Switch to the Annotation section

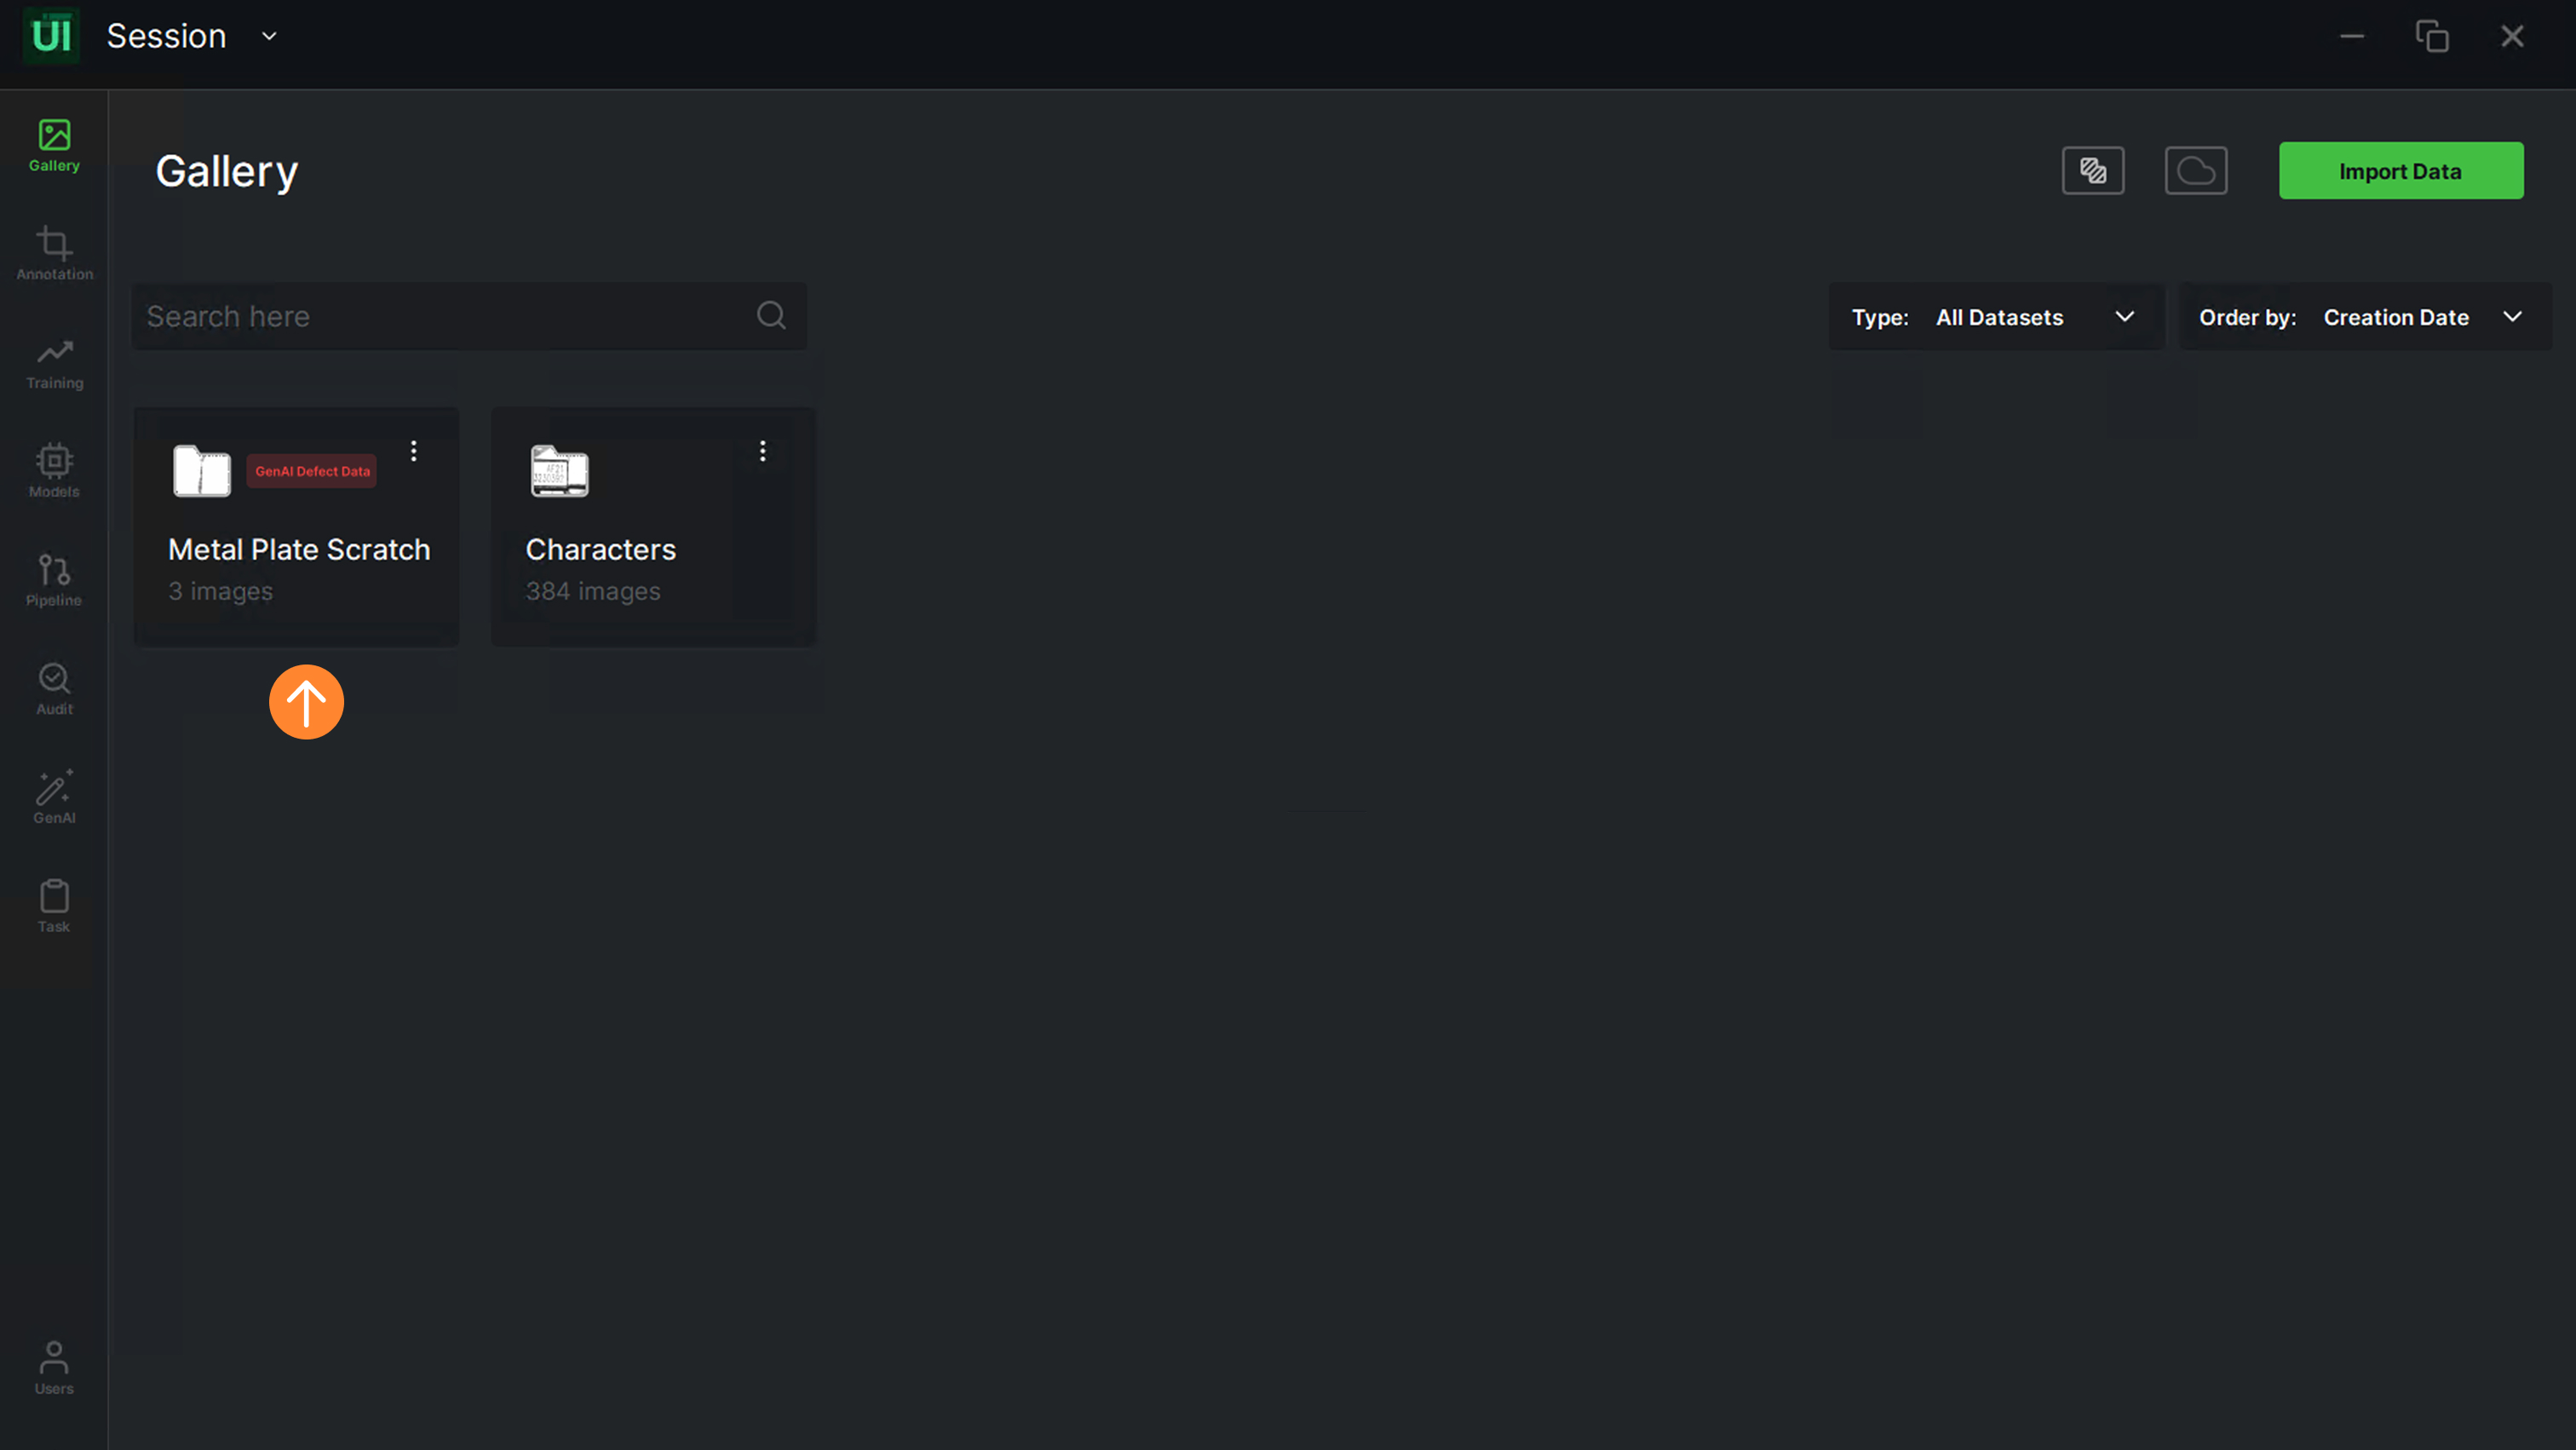pyautogui.click(x=54, y=253)
